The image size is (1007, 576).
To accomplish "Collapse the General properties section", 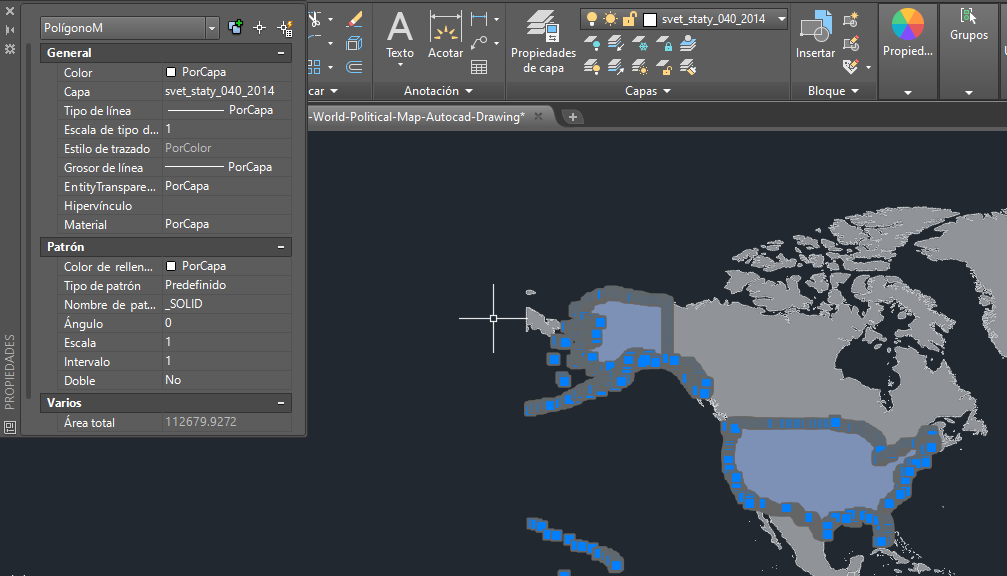I will [x=283, y=52].
